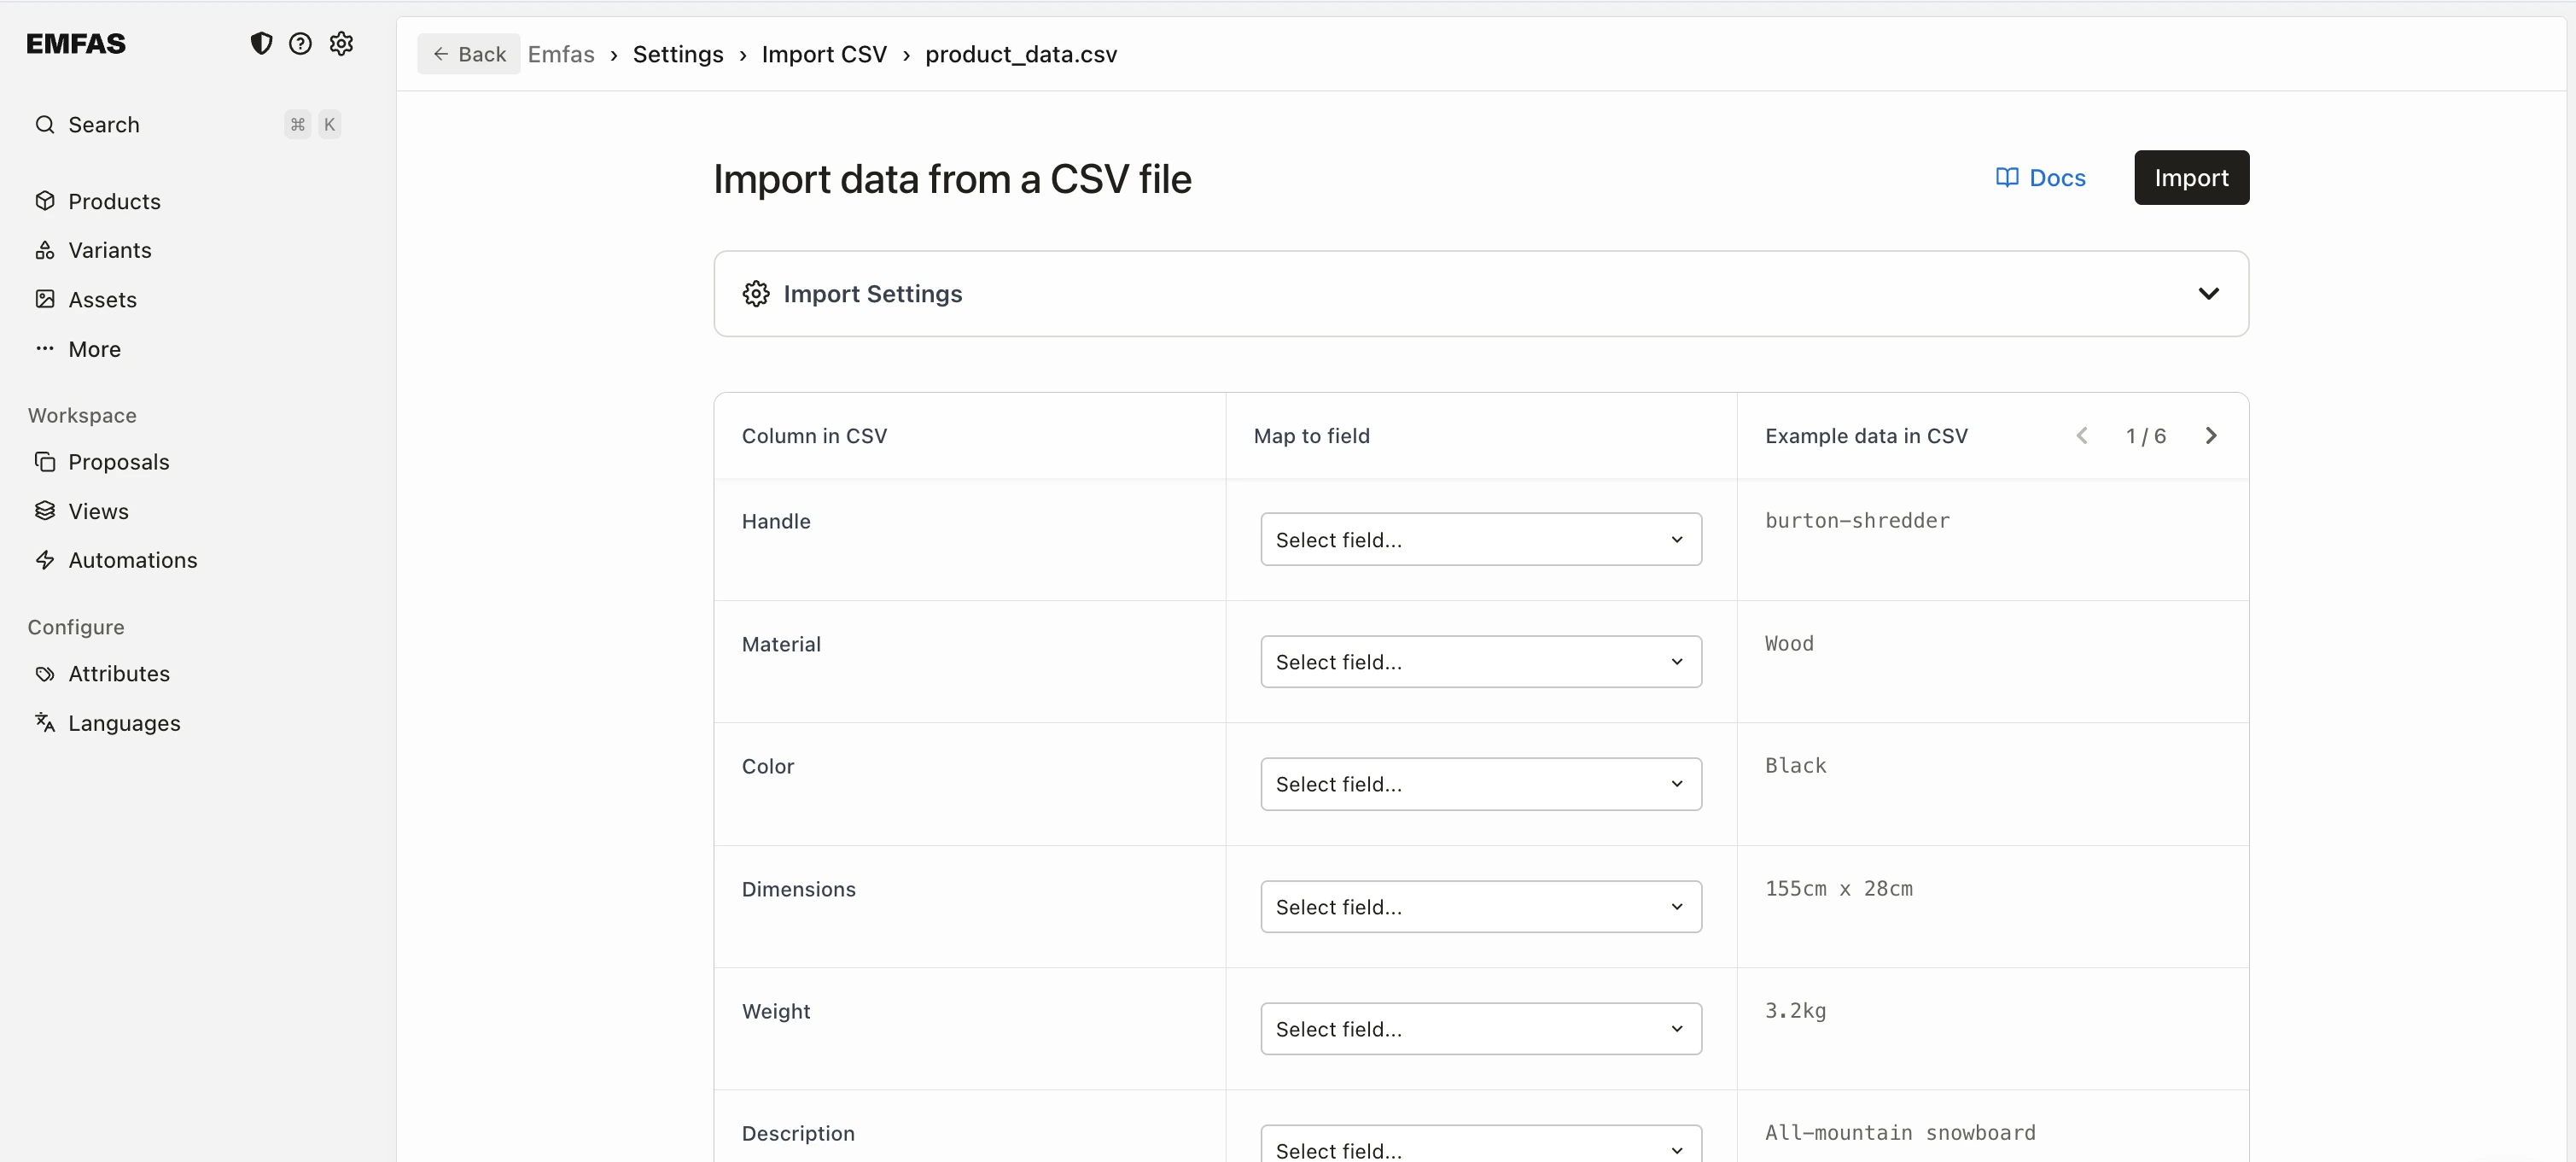Click the Import button
Image resolution: width=2576 pixels, height=1162 pixels.
[x=2191, y=177]
